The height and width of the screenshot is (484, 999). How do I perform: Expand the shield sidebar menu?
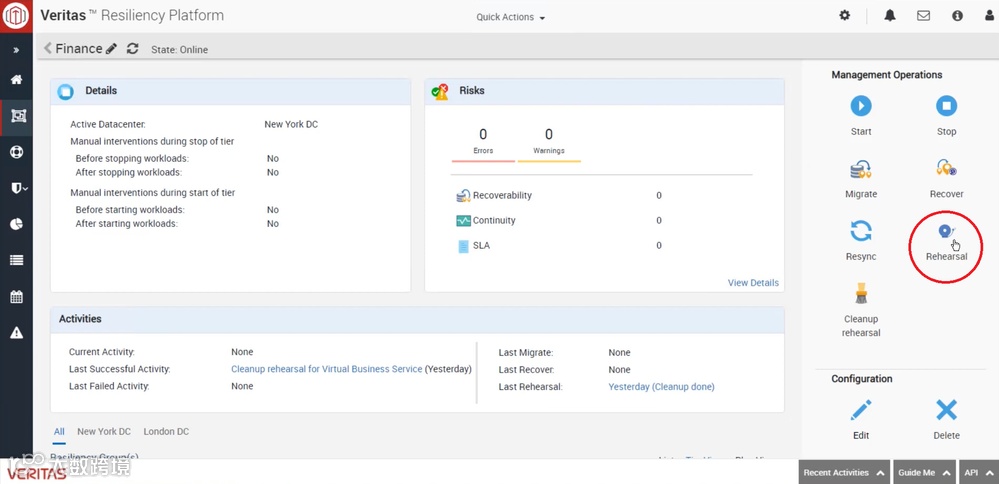[x=18, y=188]
